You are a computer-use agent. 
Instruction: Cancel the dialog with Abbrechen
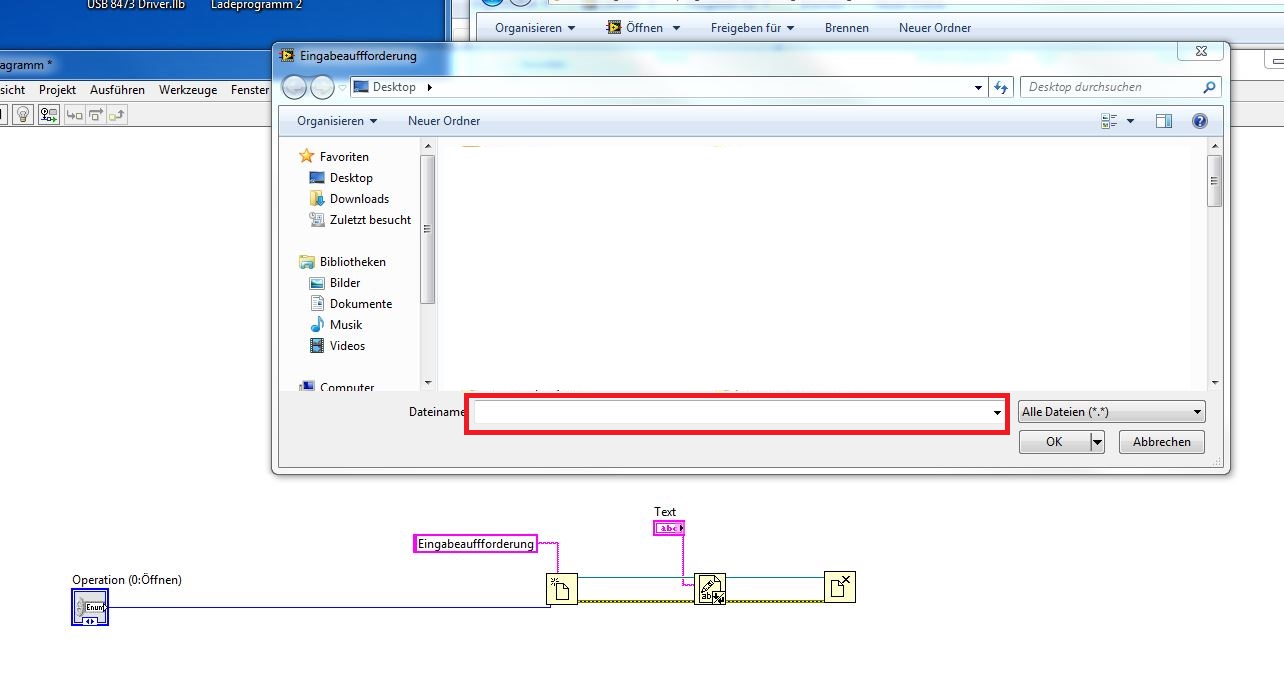[x=1162, y=442]
